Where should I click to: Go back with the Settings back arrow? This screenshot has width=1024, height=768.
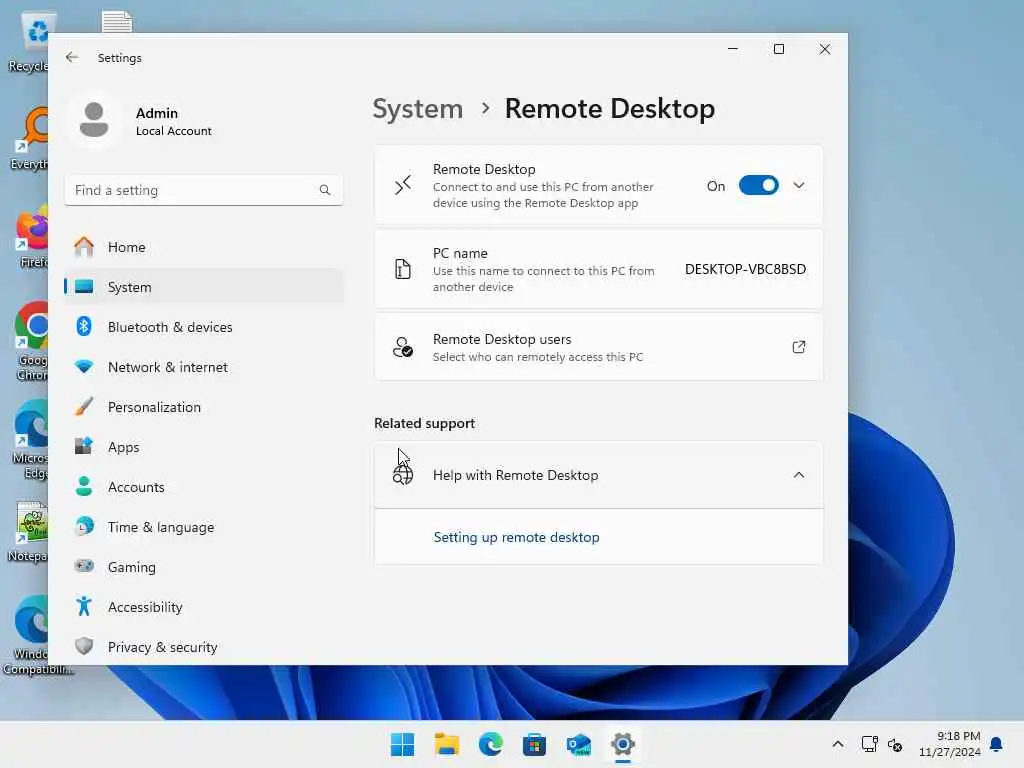pyautogui.click(x=72, y=57)
